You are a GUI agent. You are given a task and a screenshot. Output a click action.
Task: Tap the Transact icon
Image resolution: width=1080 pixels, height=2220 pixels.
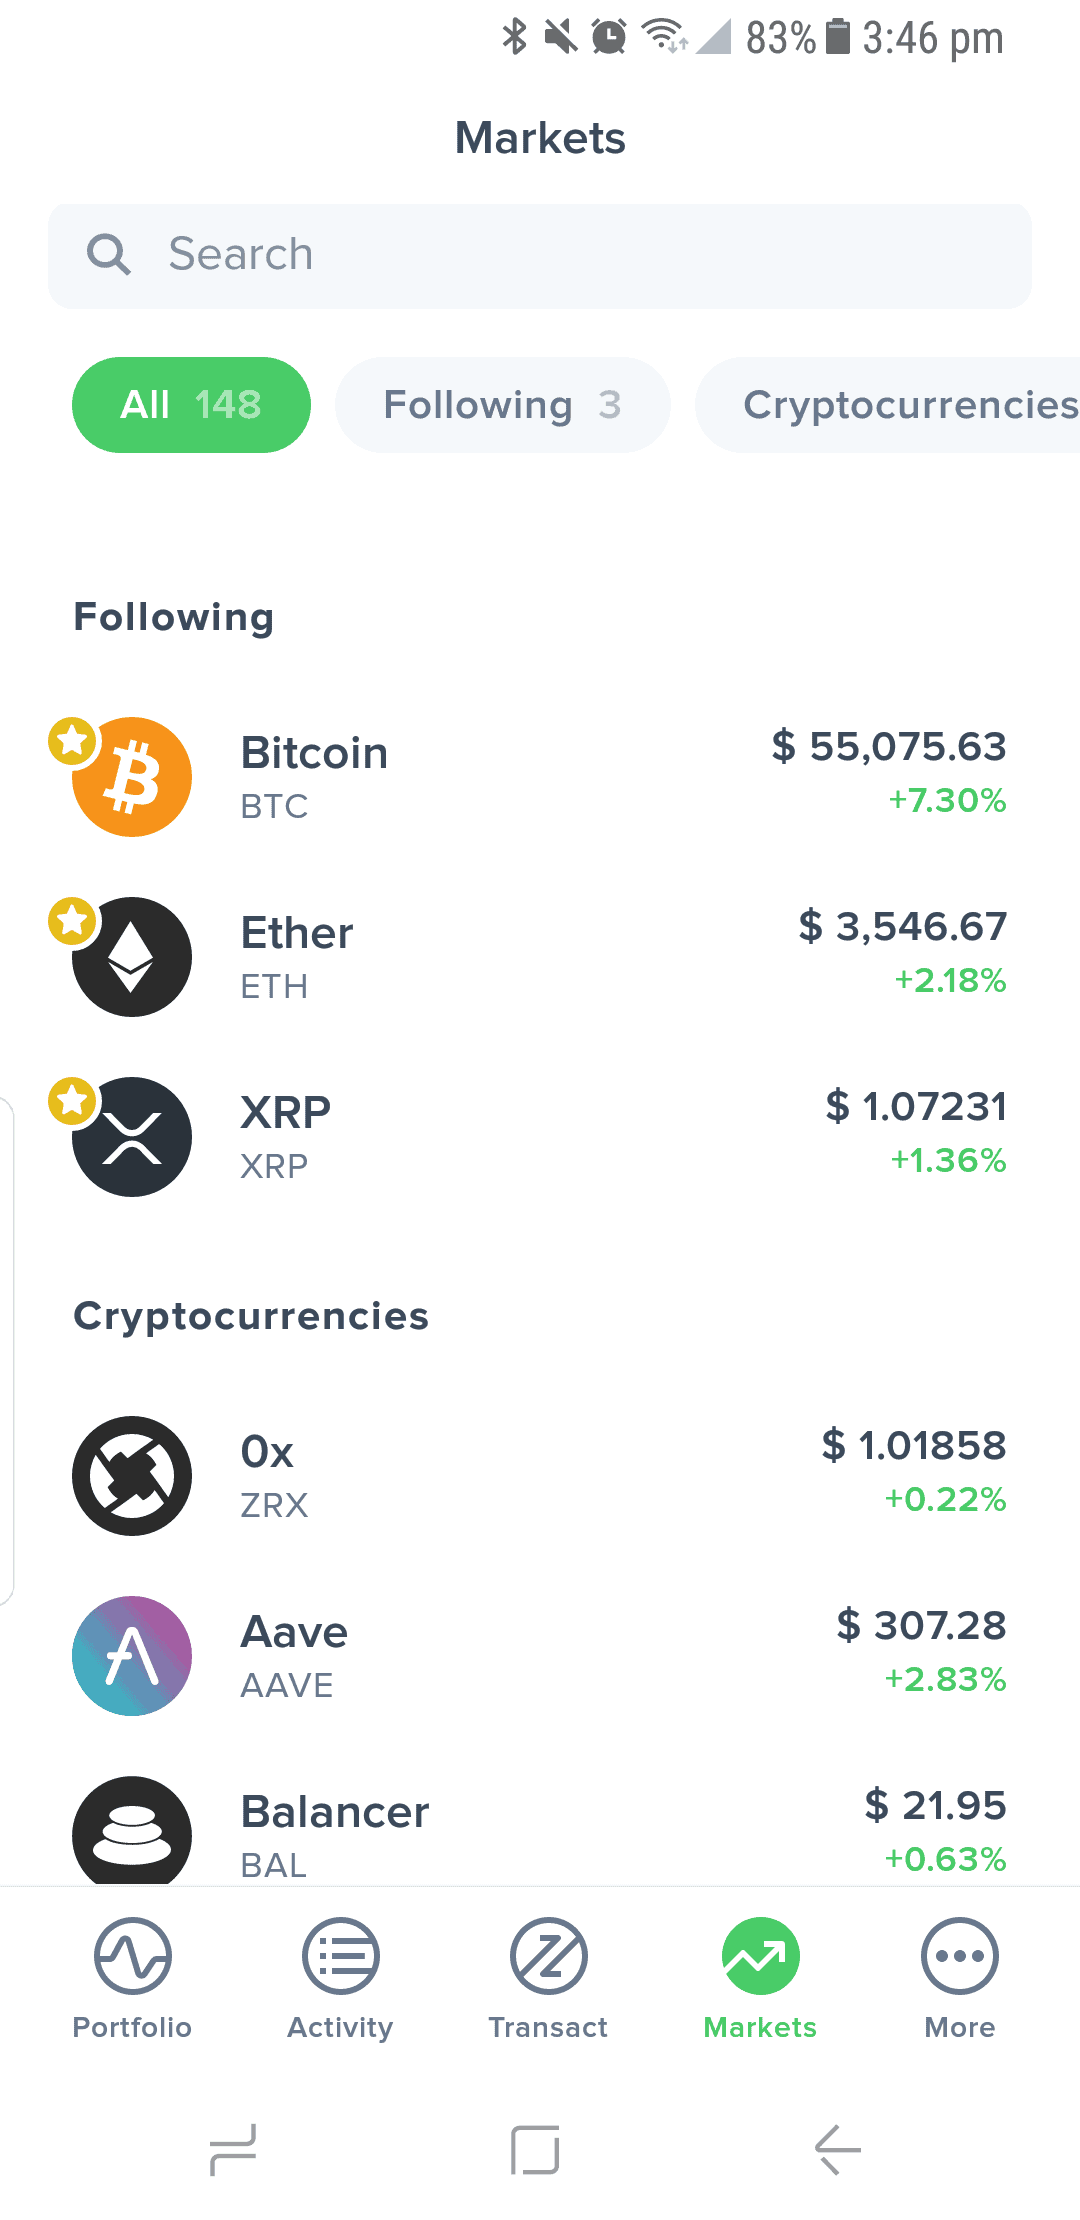pyautogui.click(x=548, y=1956)
